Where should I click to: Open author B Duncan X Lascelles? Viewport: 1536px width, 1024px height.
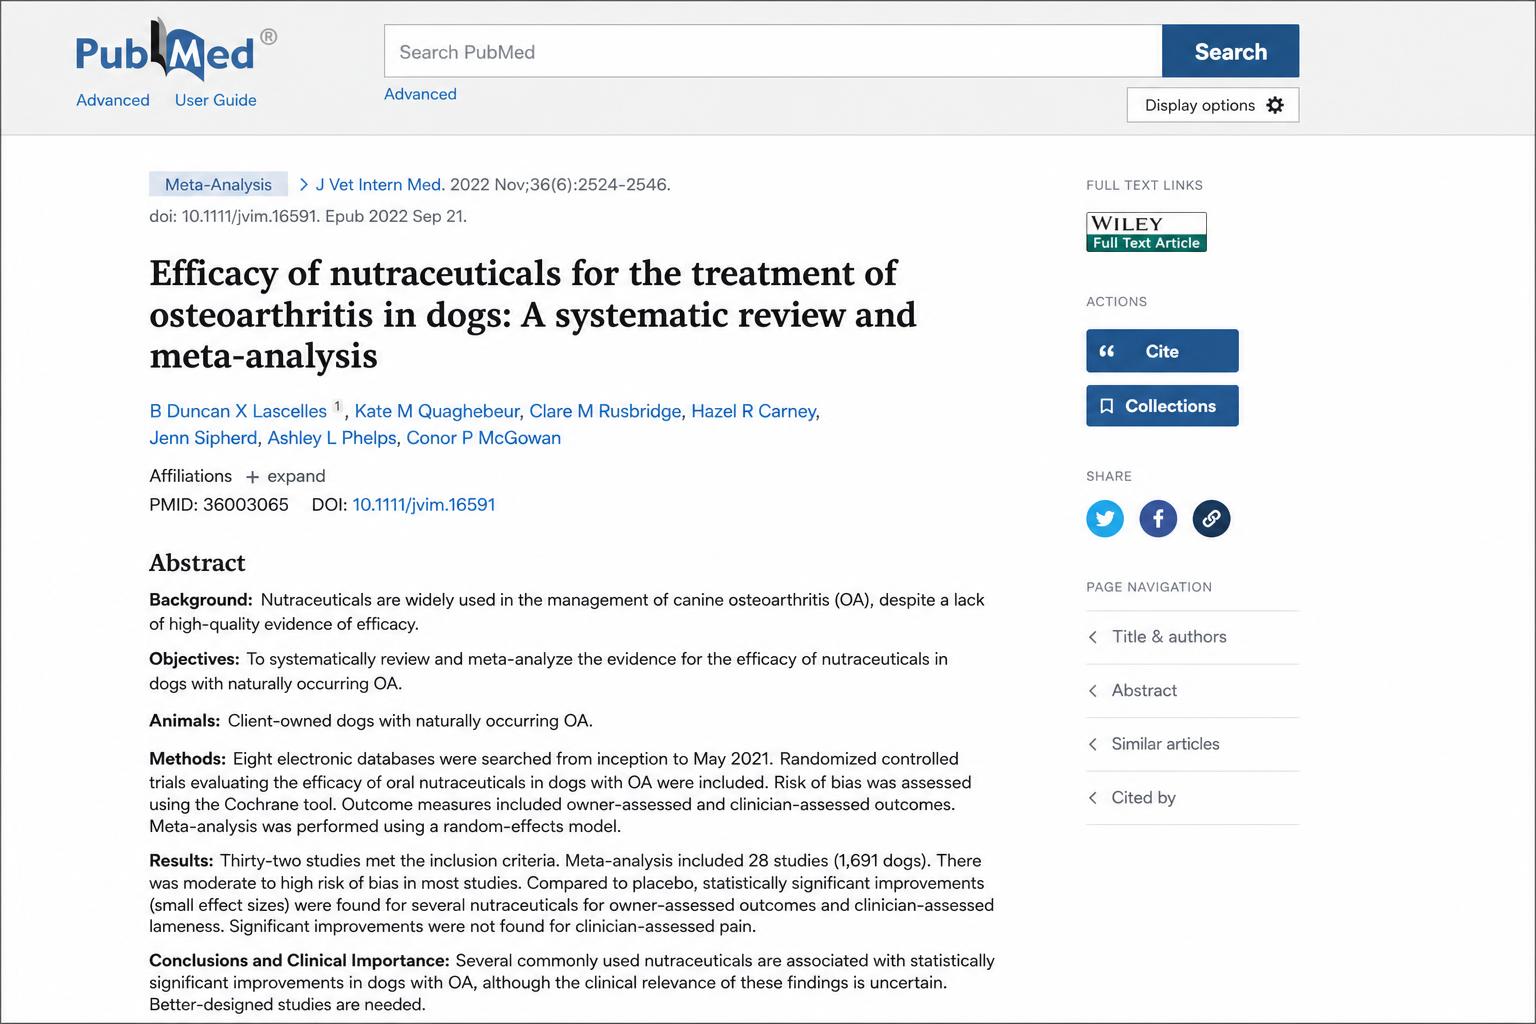(238, 411)
